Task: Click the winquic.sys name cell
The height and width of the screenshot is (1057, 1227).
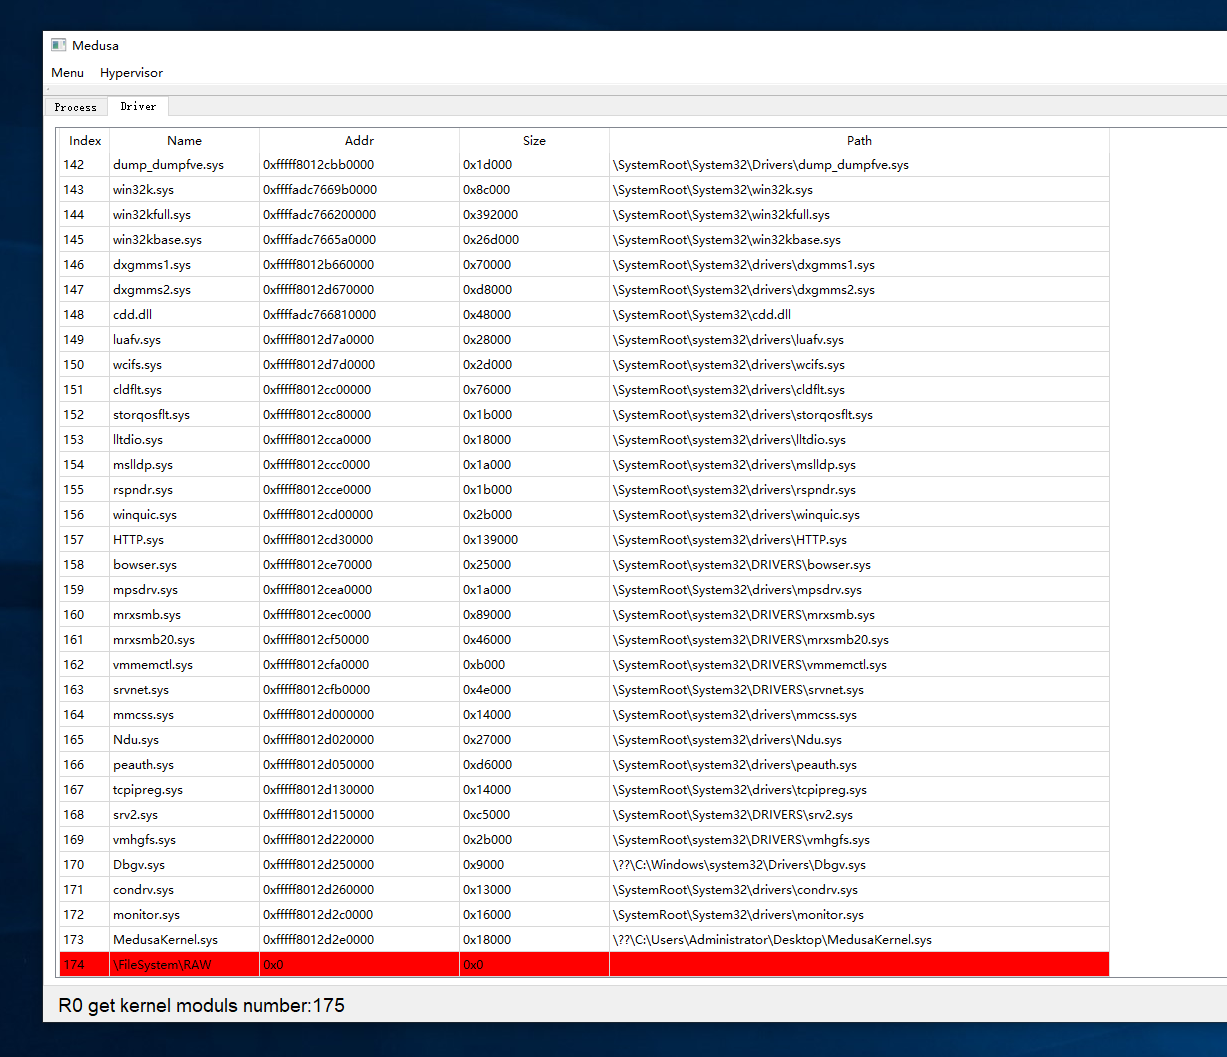Action: click(185, 515)
